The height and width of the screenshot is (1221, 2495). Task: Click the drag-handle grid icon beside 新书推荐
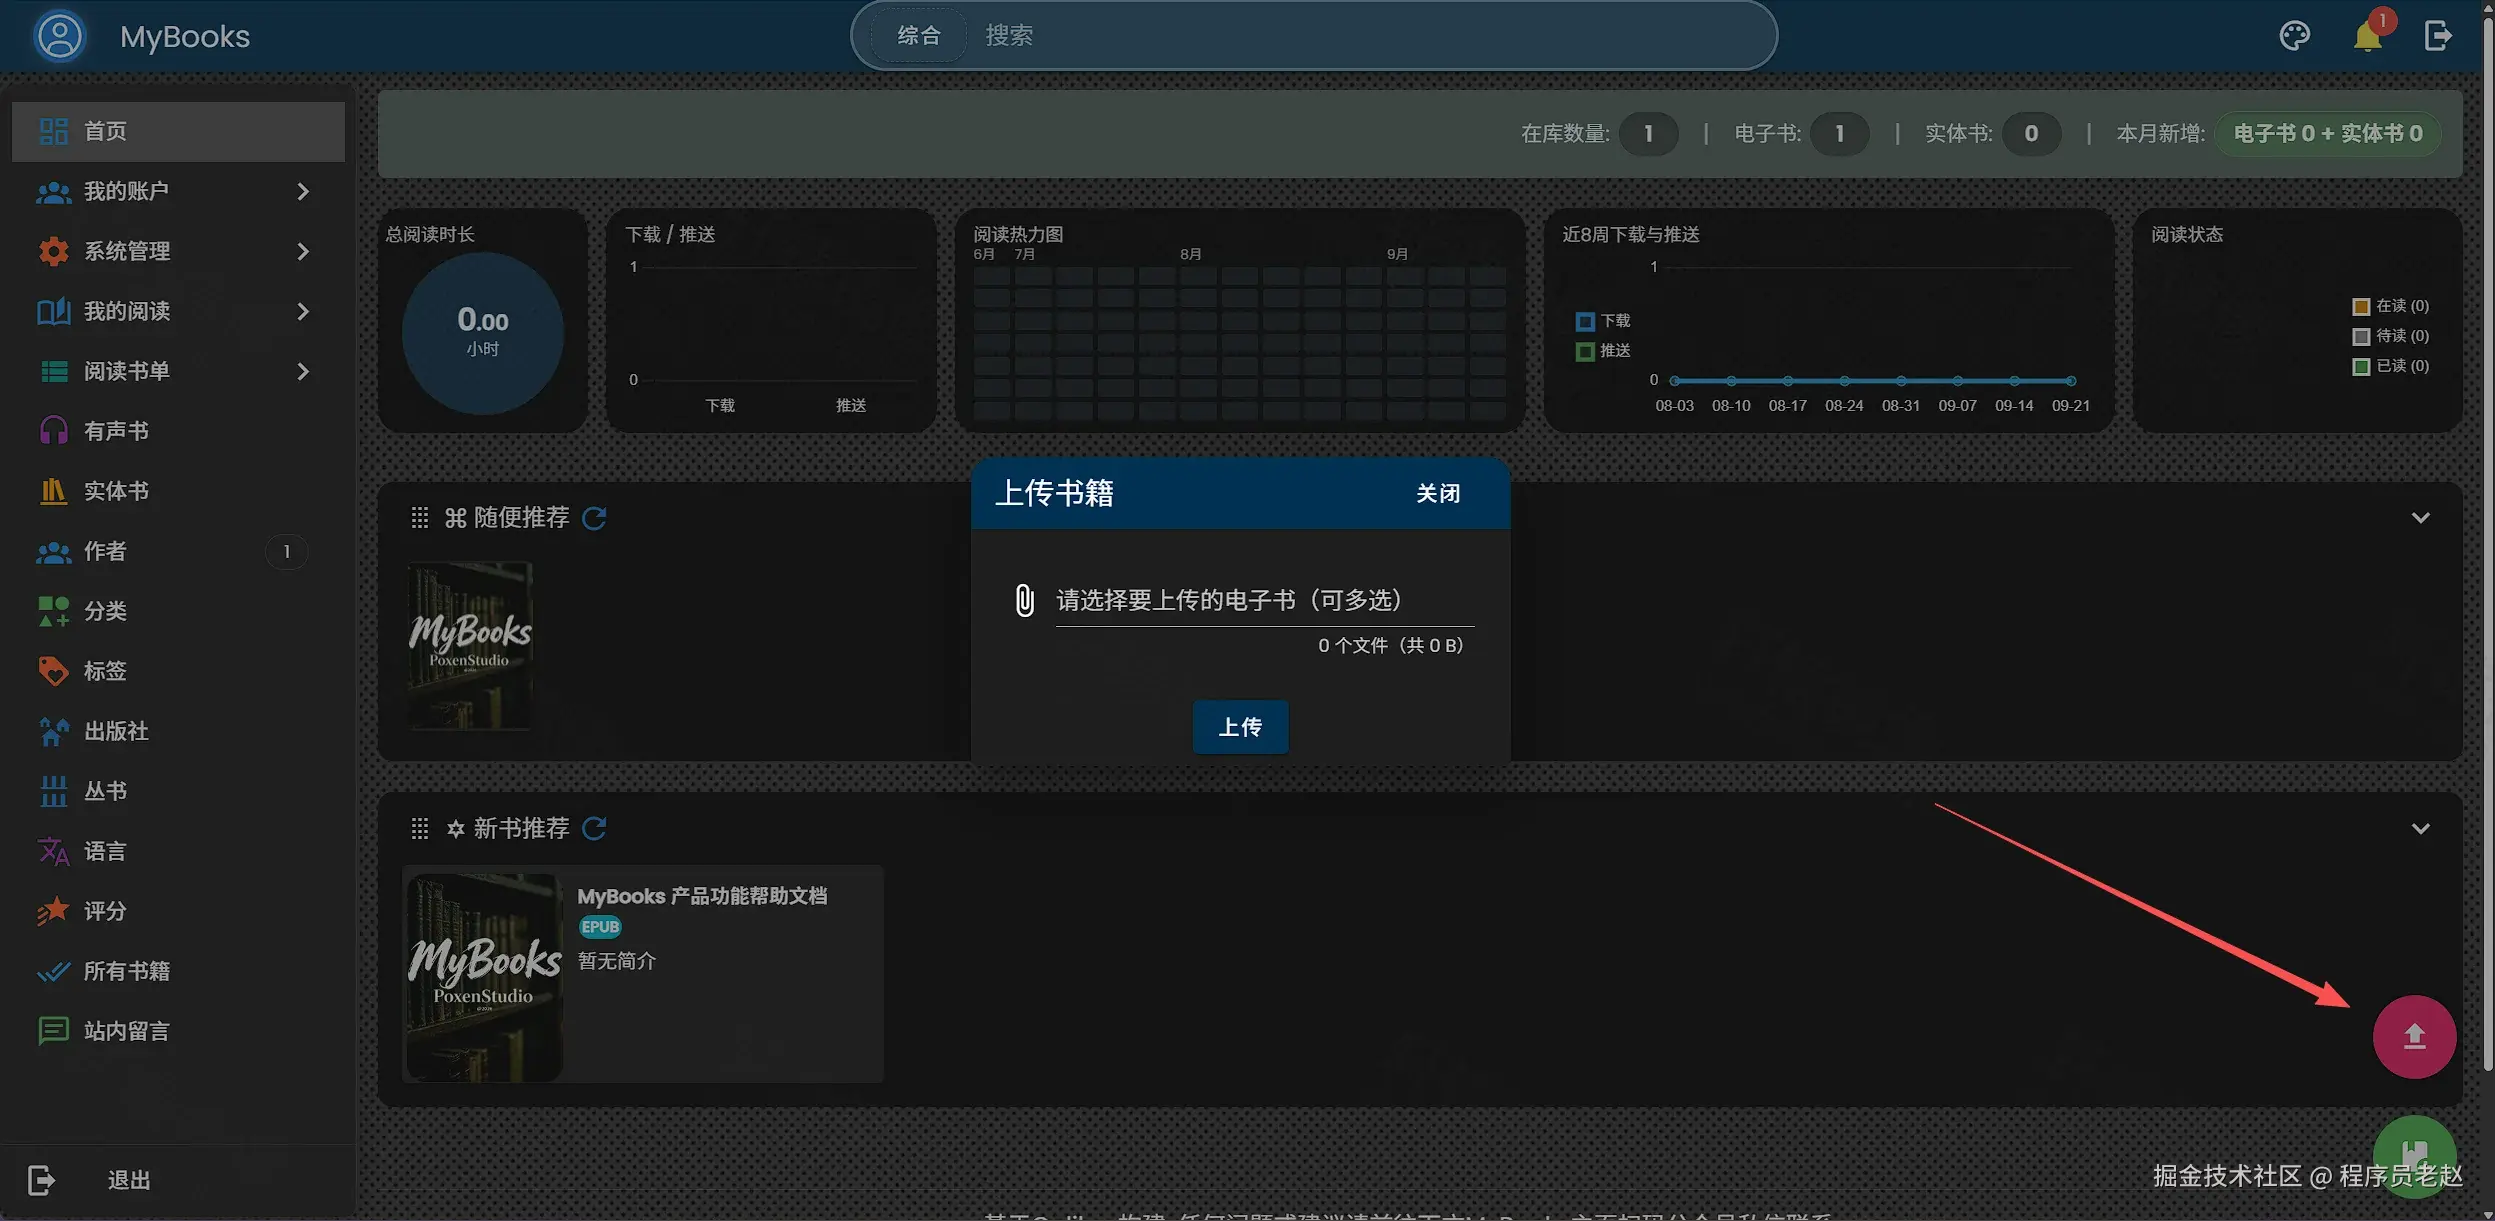pyautogui.click(x=420, y=828)
